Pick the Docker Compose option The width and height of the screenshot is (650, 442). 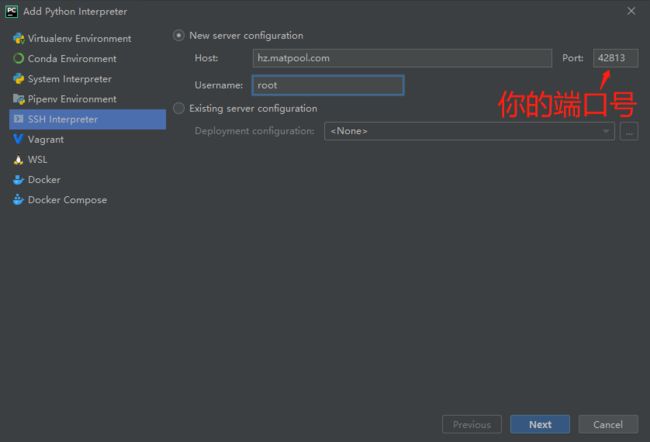coord(88,200)
